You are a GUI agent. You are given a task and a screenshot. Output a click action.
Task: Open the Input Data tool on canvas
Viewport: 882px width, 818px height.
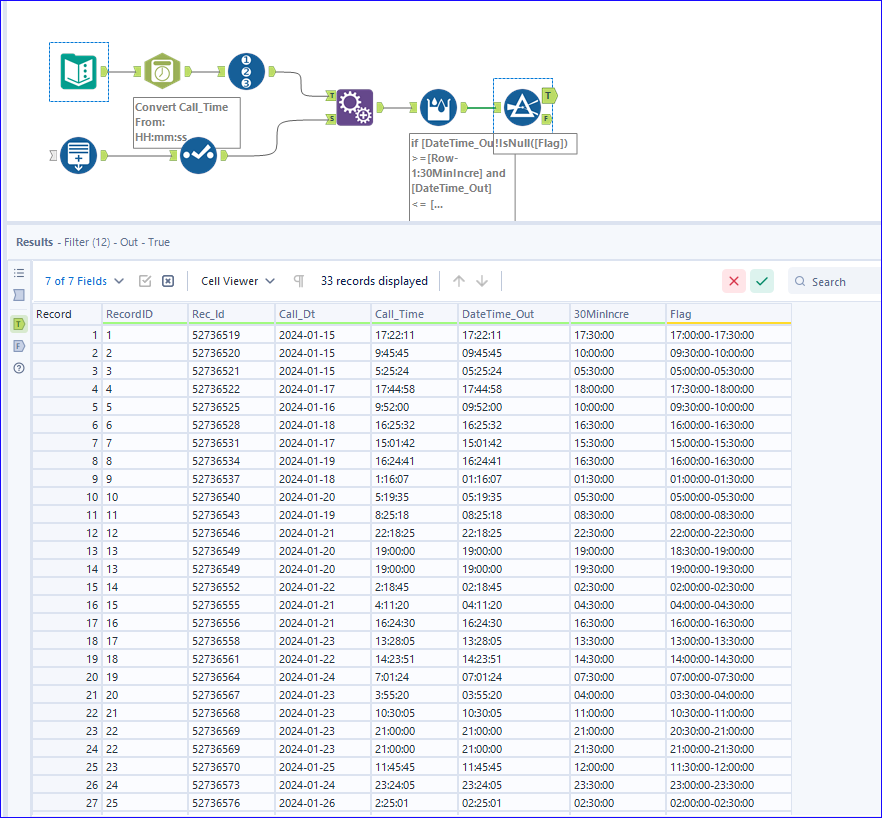[78, 70]
